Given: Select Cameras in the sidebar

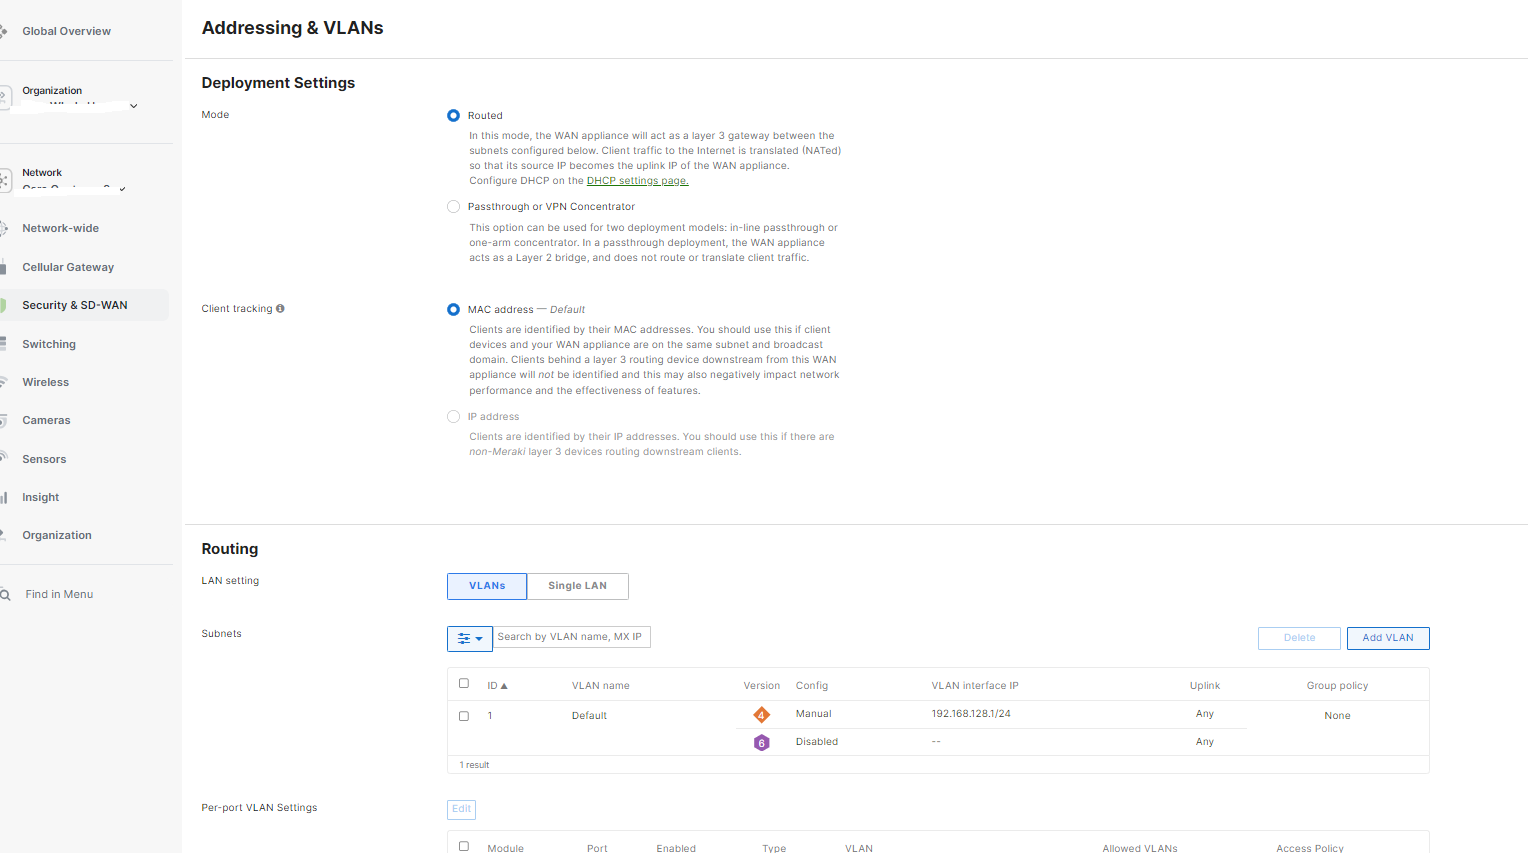Looking at the screenshot, I should point(45,419).
